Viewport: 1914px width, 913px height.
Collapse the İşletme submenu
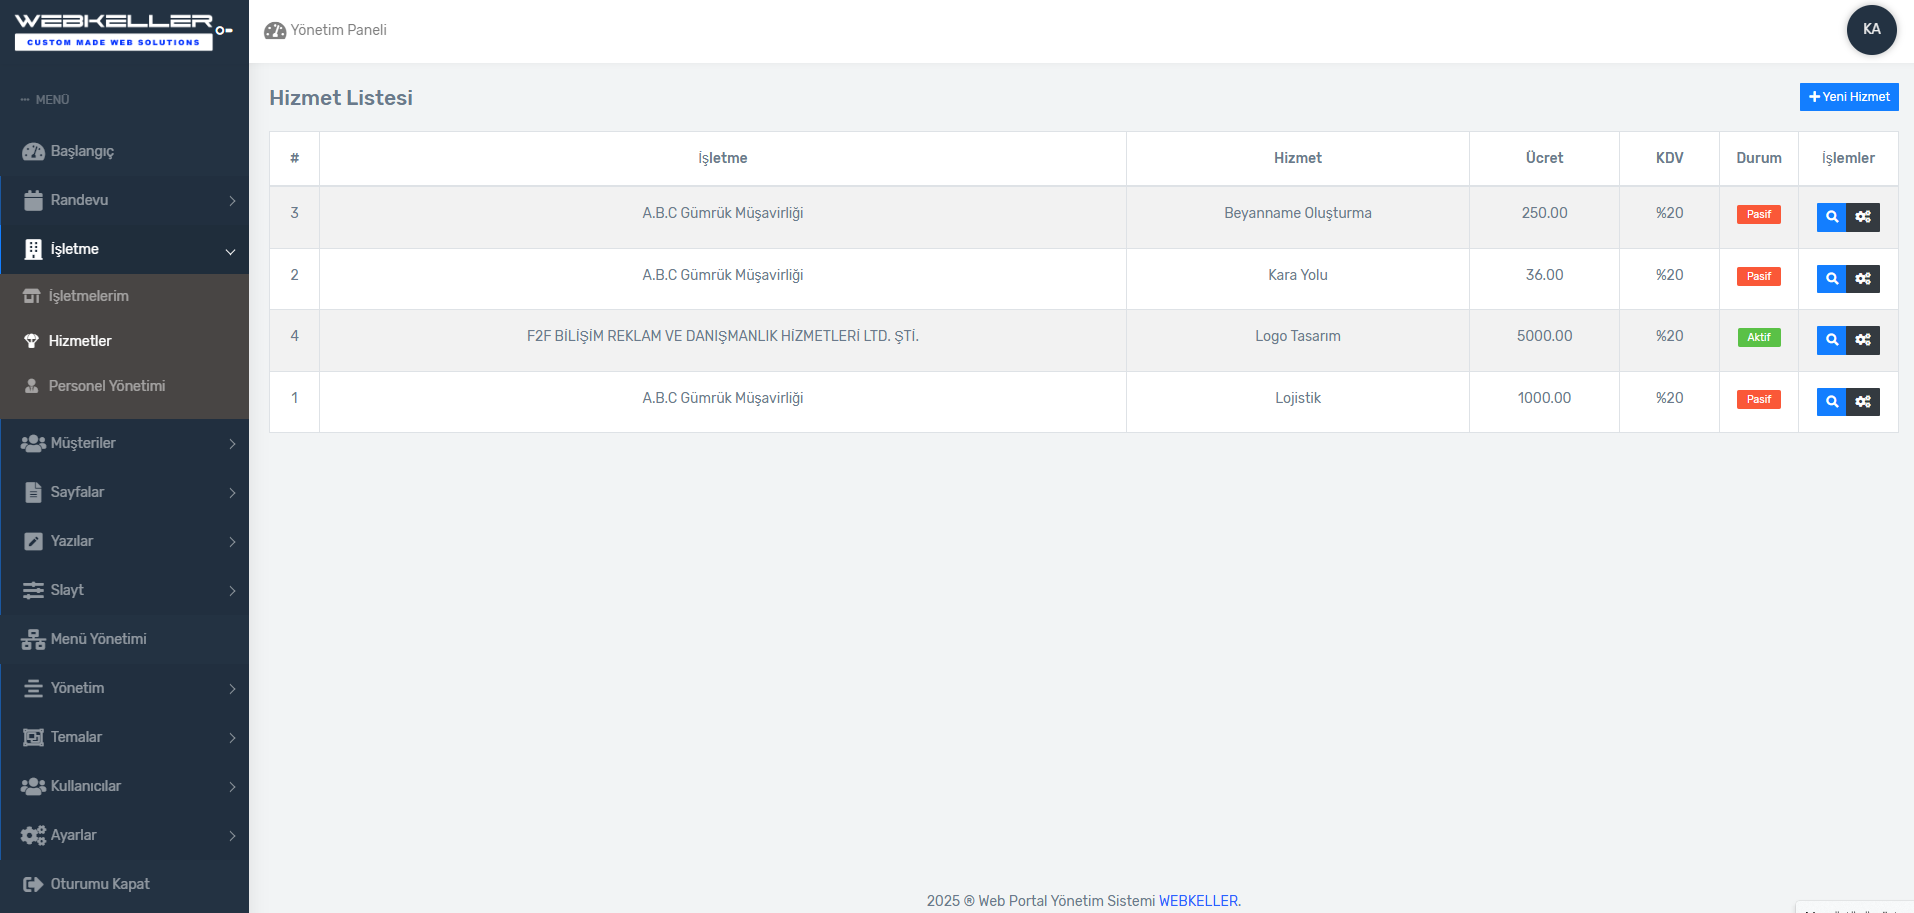point(125,249)
